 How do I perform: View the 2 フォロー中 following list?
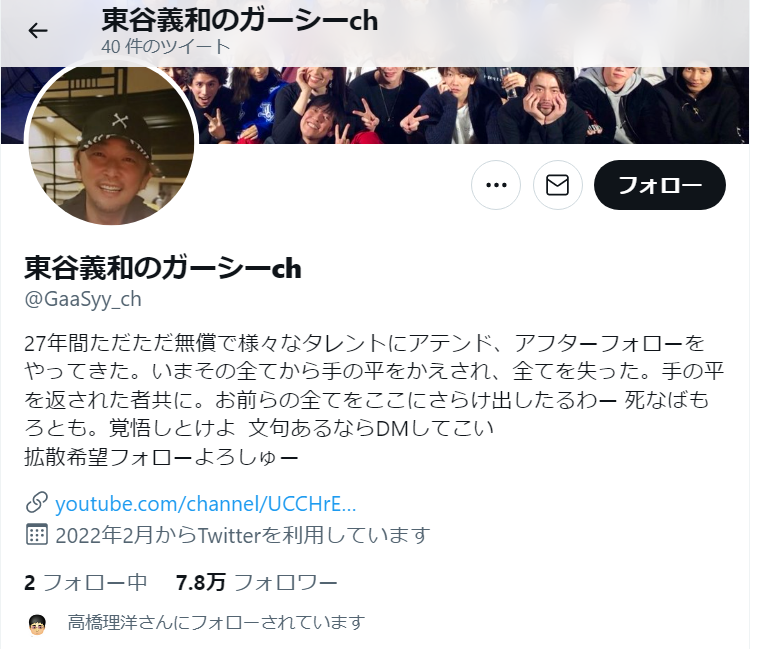tap(86, 583)
